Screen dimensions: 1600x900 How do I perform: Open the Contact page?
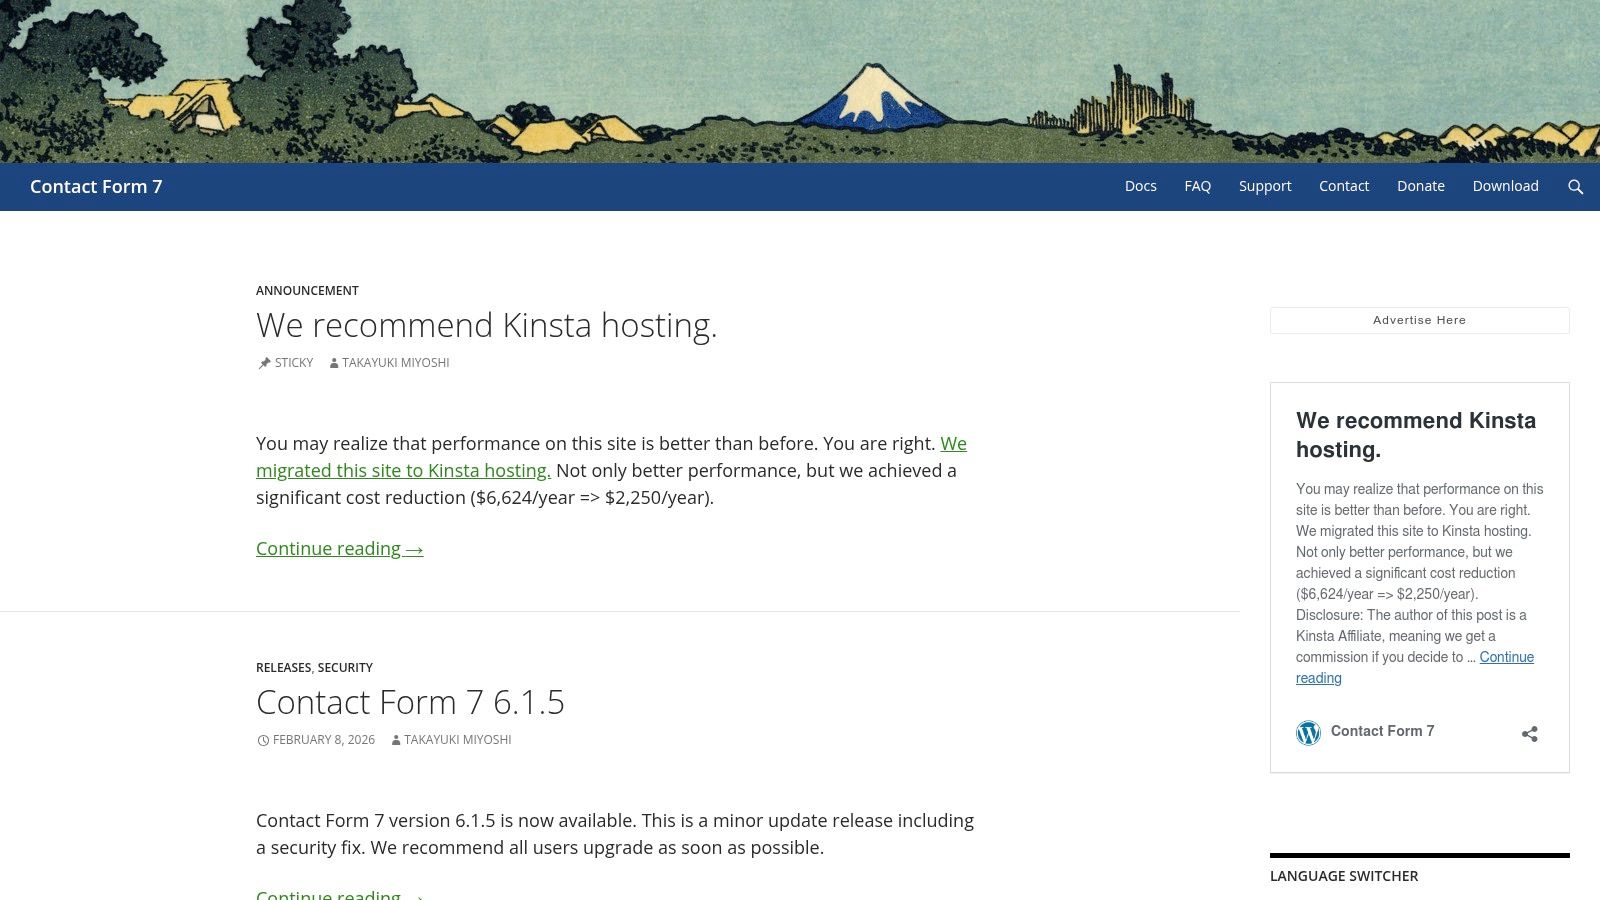click(1344, 186)
